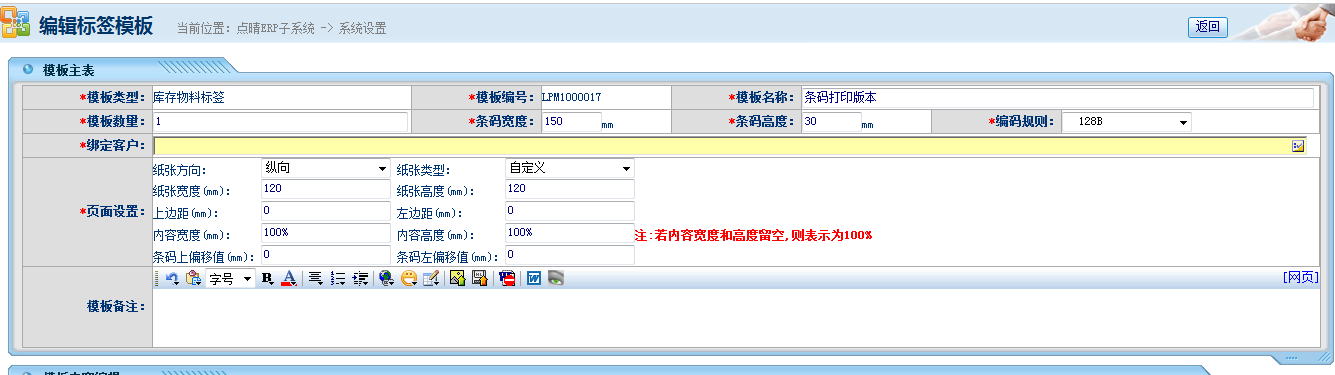Open the 字号 font size dropdown
This screenshot has width=1335, height=375.
230,278
